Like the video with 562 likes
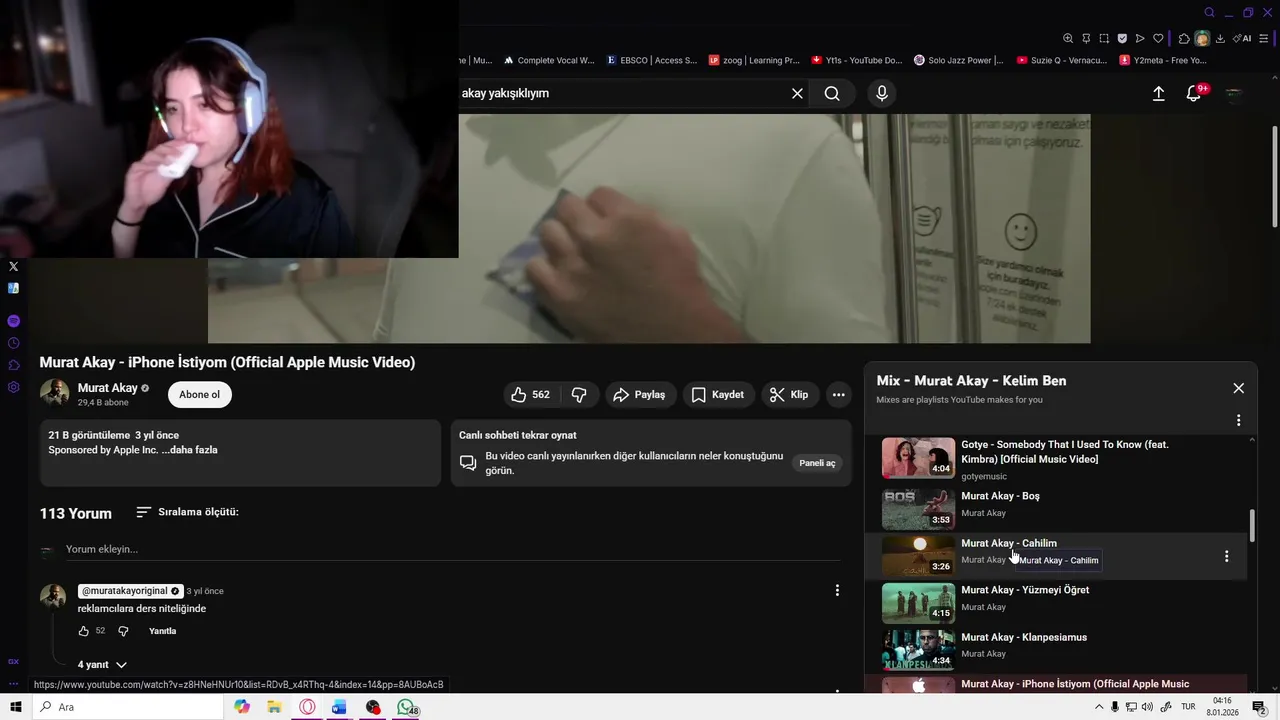 click(x=530, y=395)
